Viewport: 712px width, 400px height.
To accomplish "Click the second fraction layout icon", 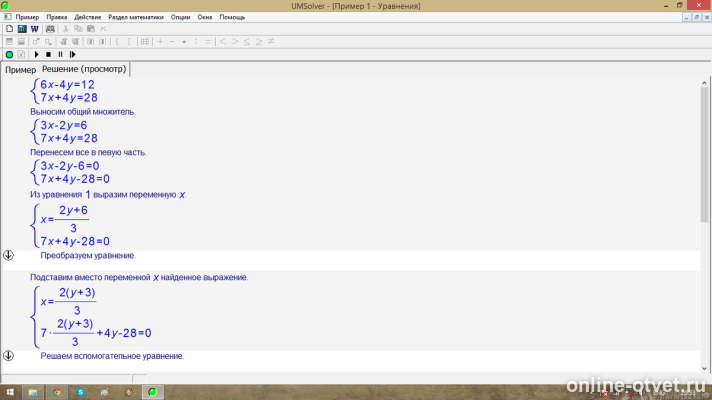I will click(x=21, y=42).
